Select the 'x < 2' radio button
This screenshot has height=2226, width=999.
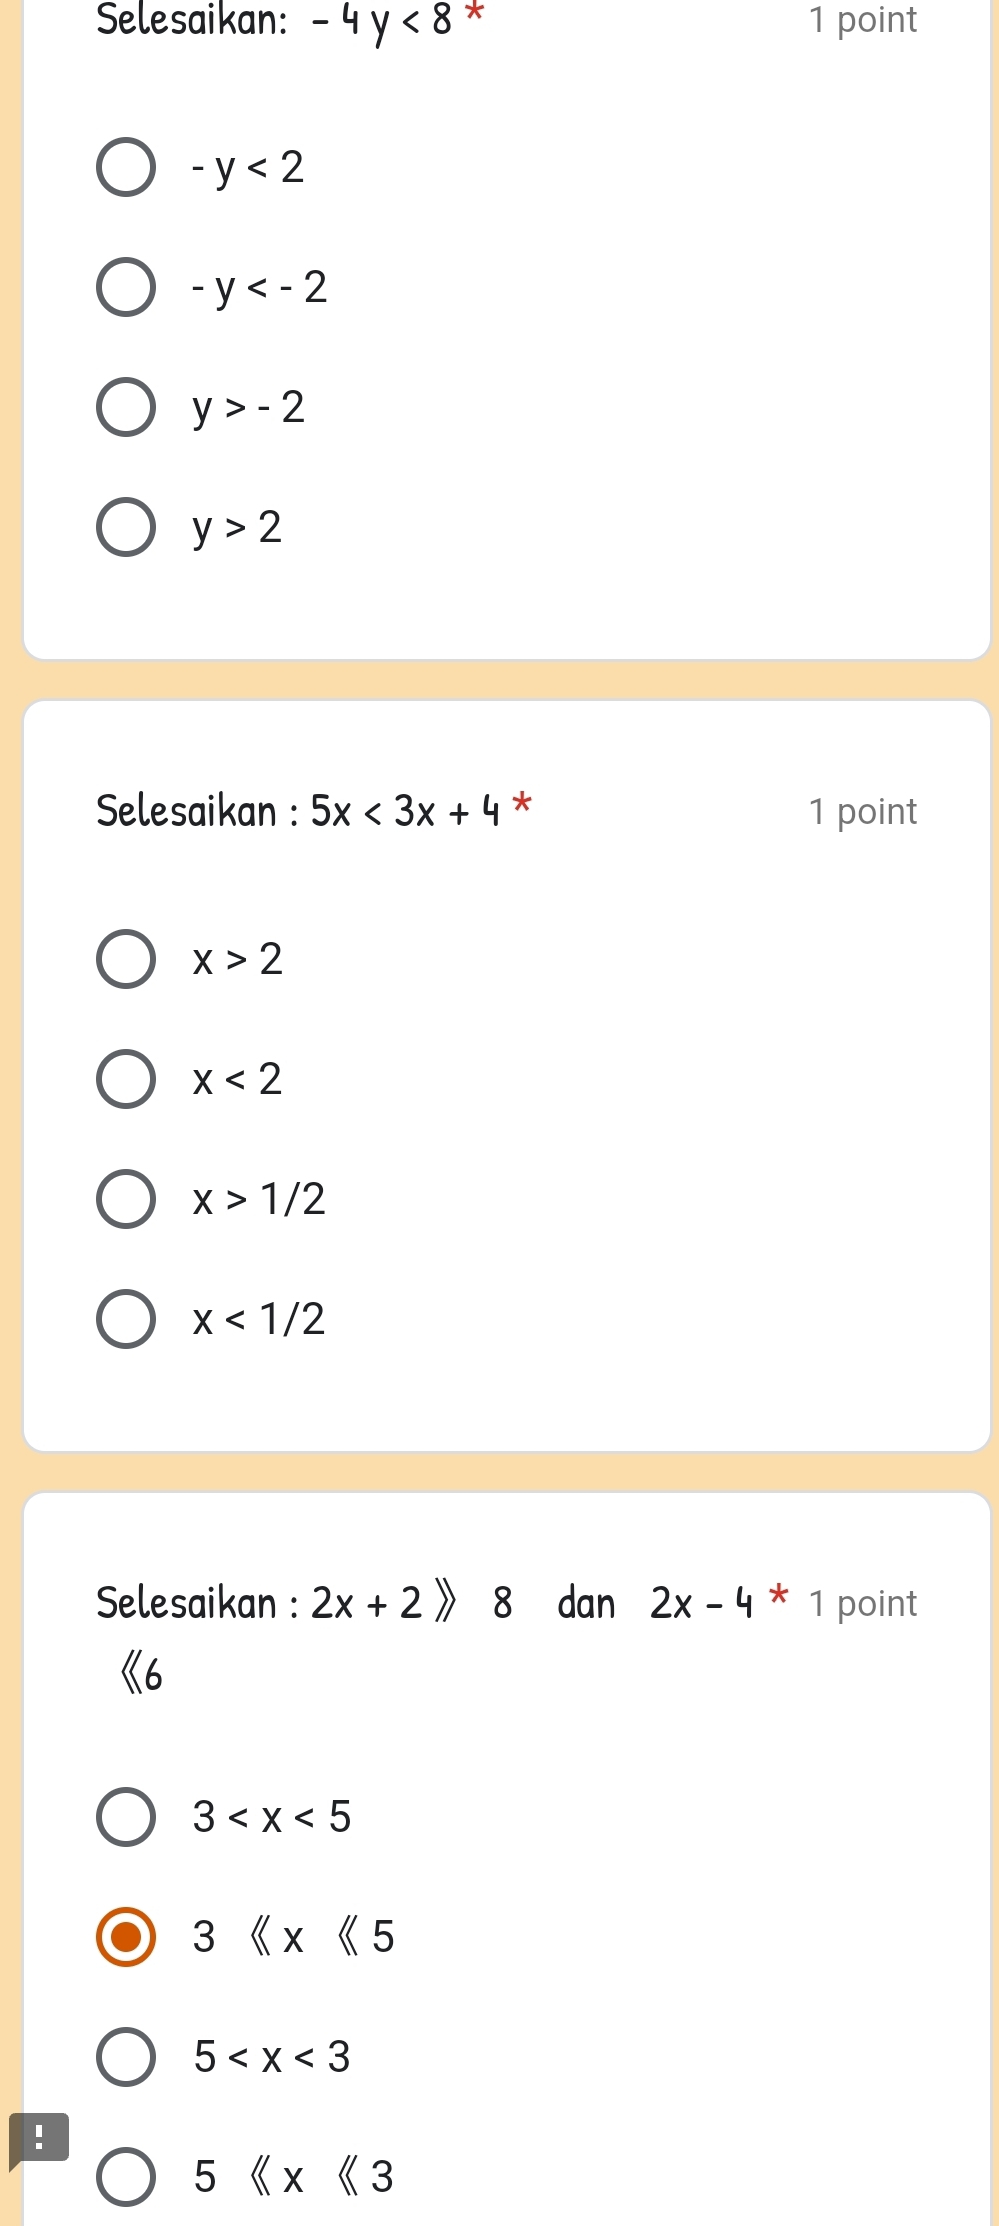click(126, 1079)
